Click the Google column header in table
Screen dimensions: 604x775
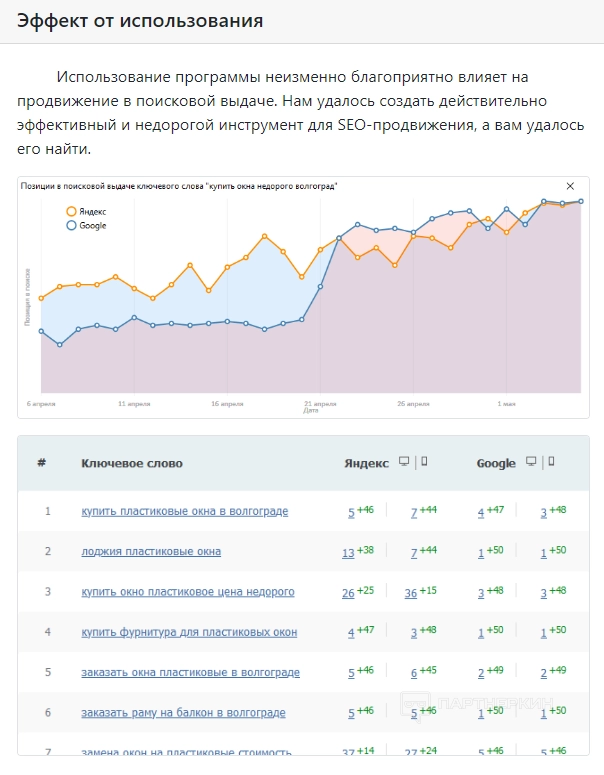(496, 463)
